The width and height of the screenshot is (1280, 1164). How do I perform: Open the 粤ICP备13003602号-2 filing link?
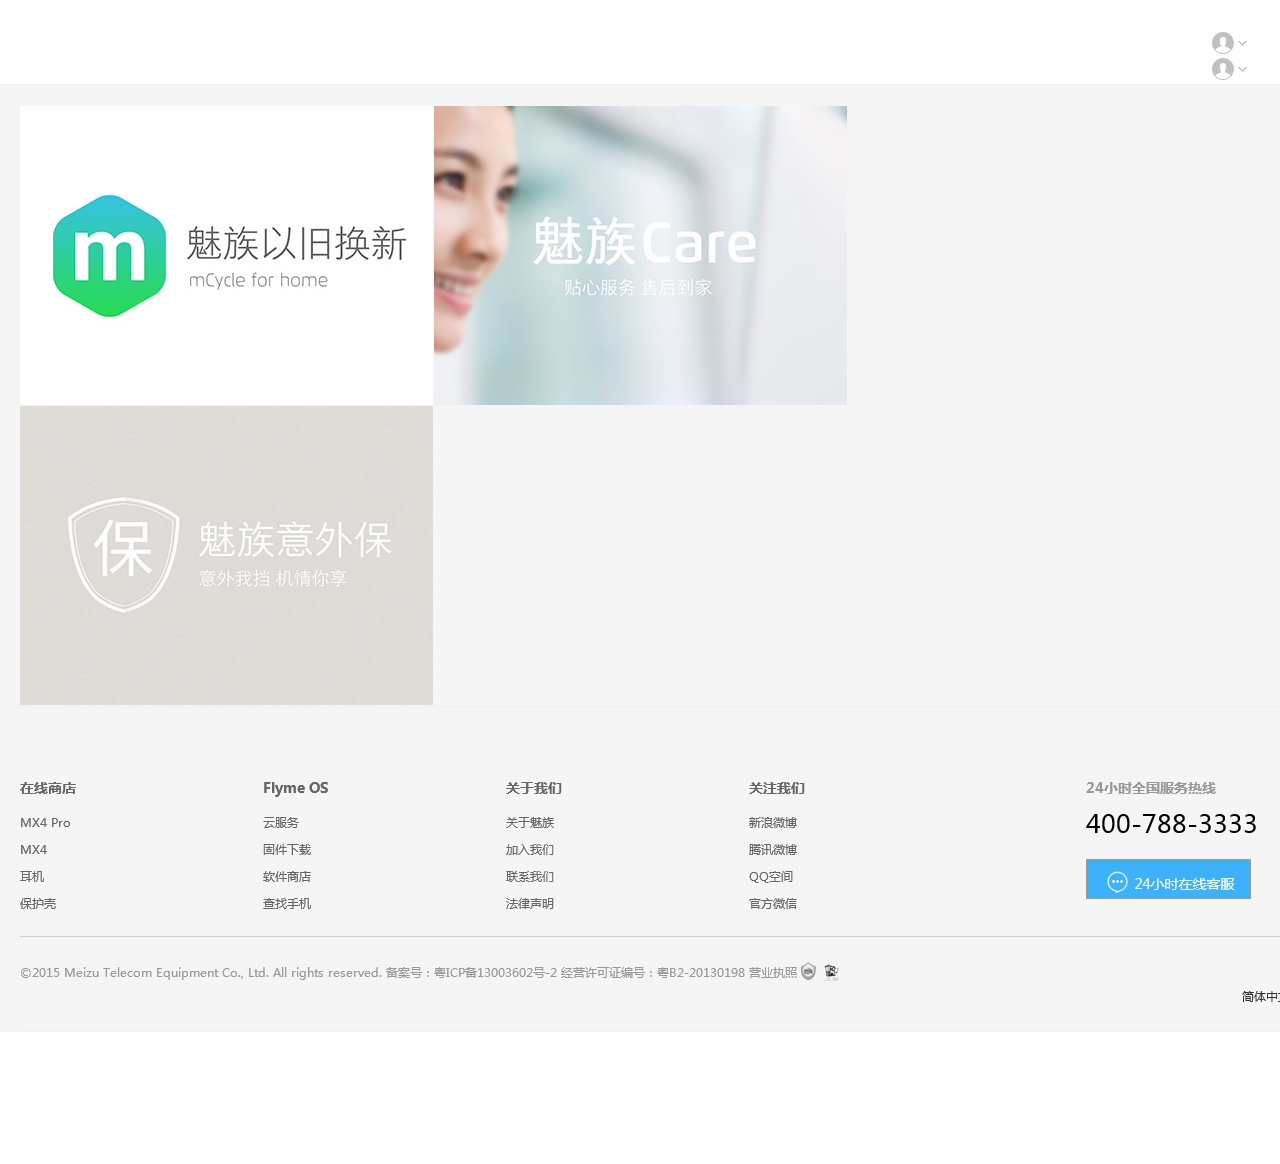pyautogui.click(x=495, y=973)
